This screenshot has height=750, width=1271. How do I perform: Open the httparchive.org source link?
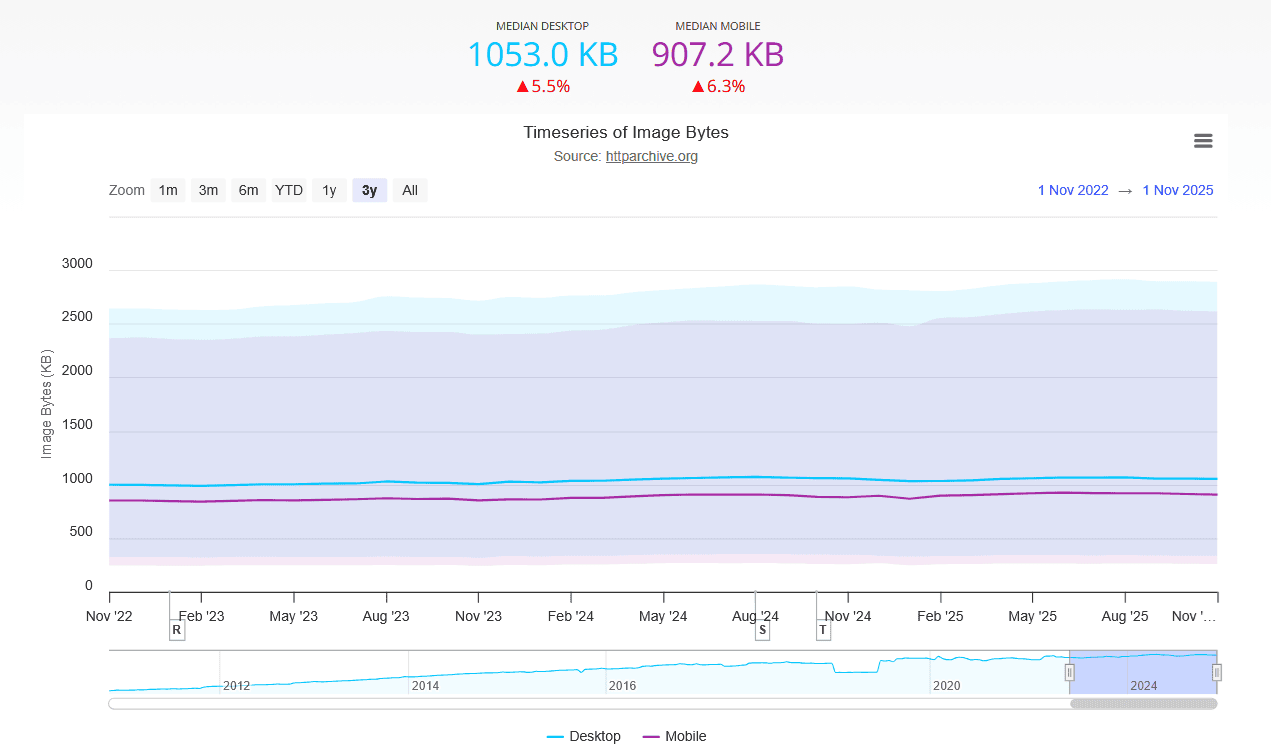point(651,156)
